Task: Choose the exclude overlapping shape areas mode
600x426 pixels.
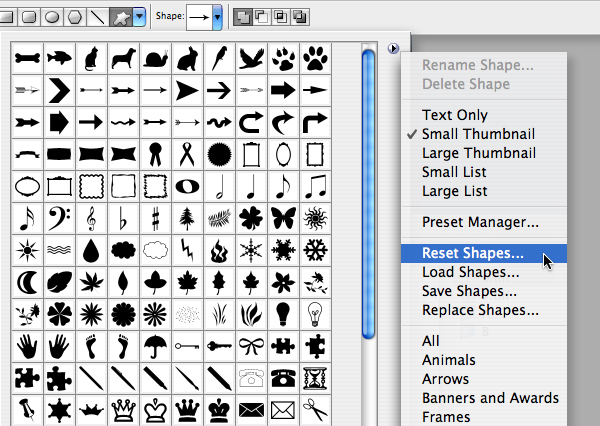Action: [300, 16]
